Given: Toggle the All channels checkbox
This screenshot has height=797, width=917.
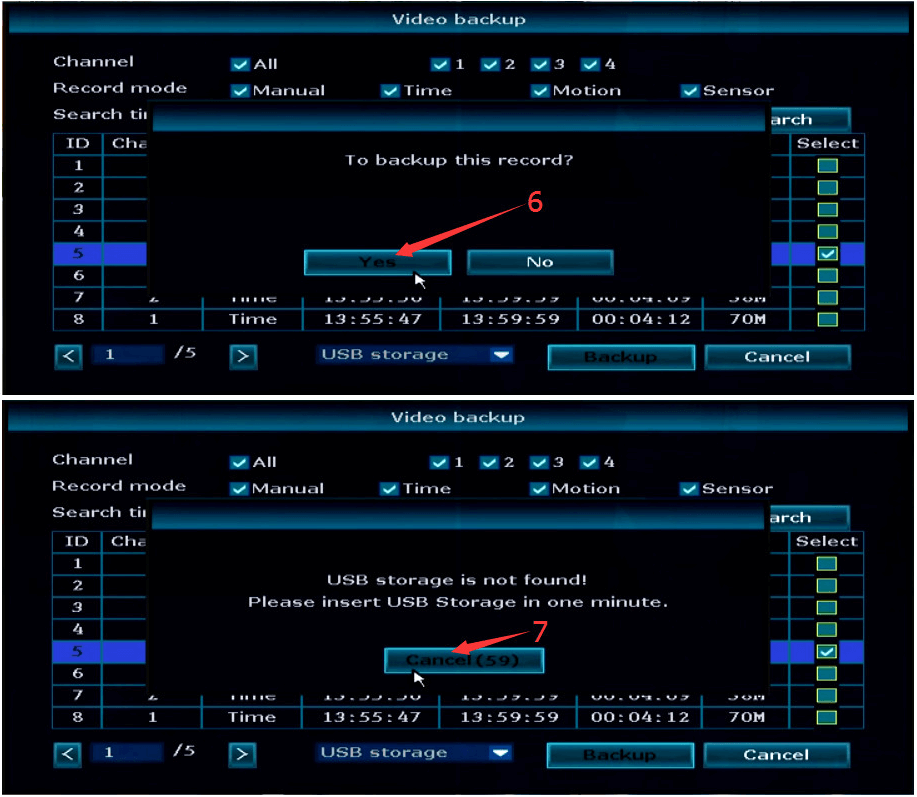Looking at the screenshot, I should tap(240, 64).
